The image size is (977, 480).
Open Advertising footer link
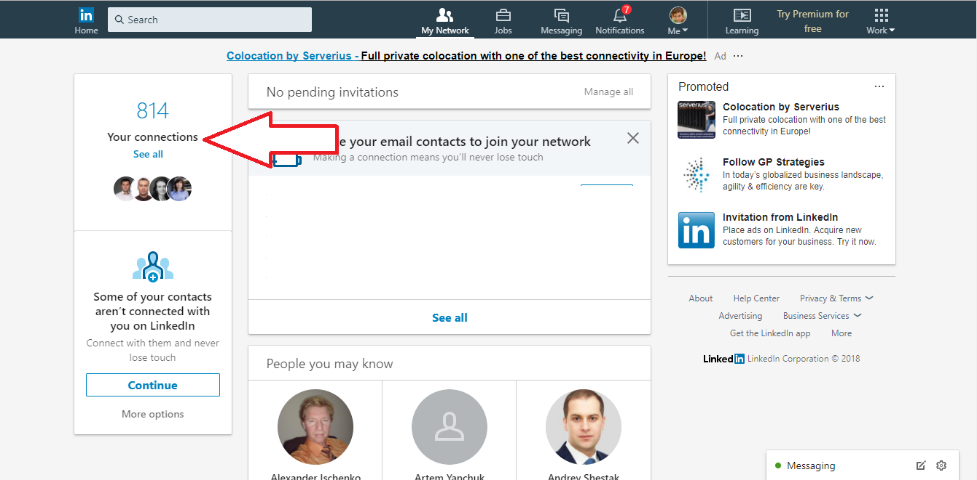(x=740, y=315)
